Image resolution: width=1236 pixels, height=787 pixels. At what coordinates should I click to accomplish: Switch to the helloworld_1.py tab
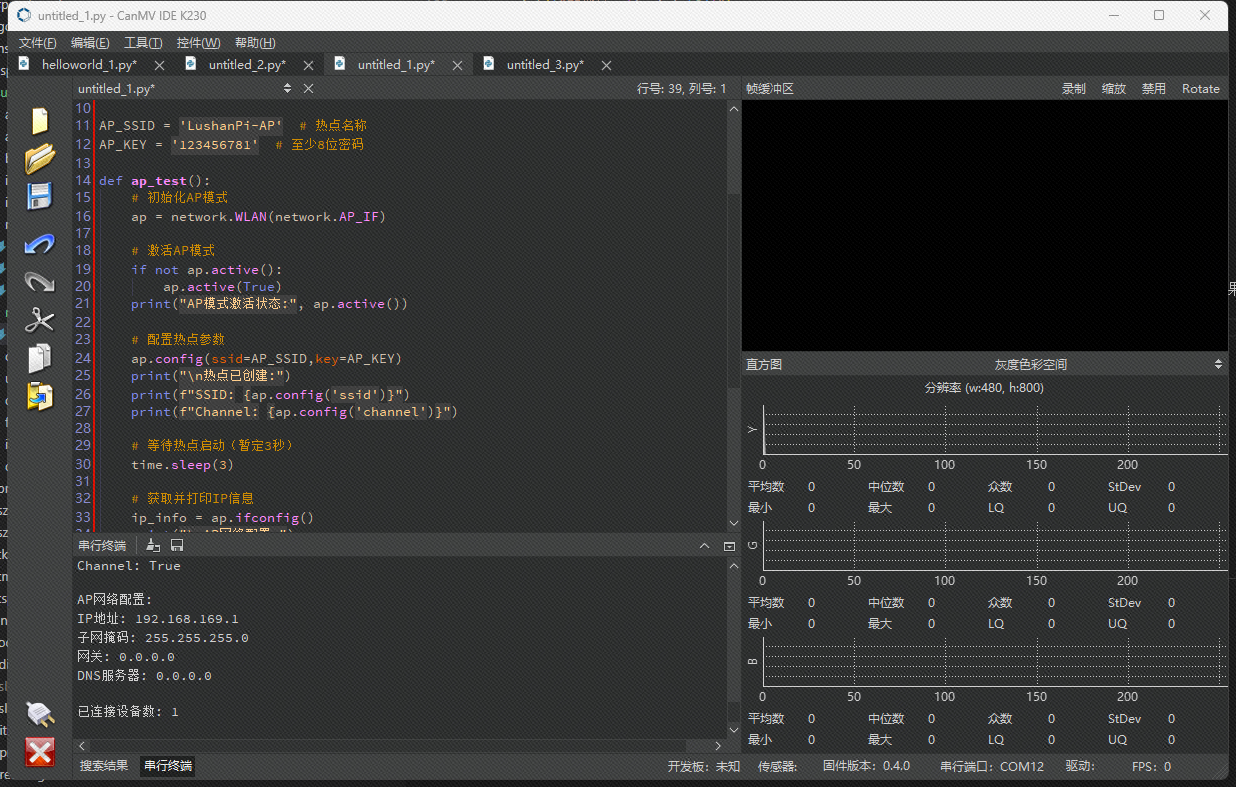(89, 65)
